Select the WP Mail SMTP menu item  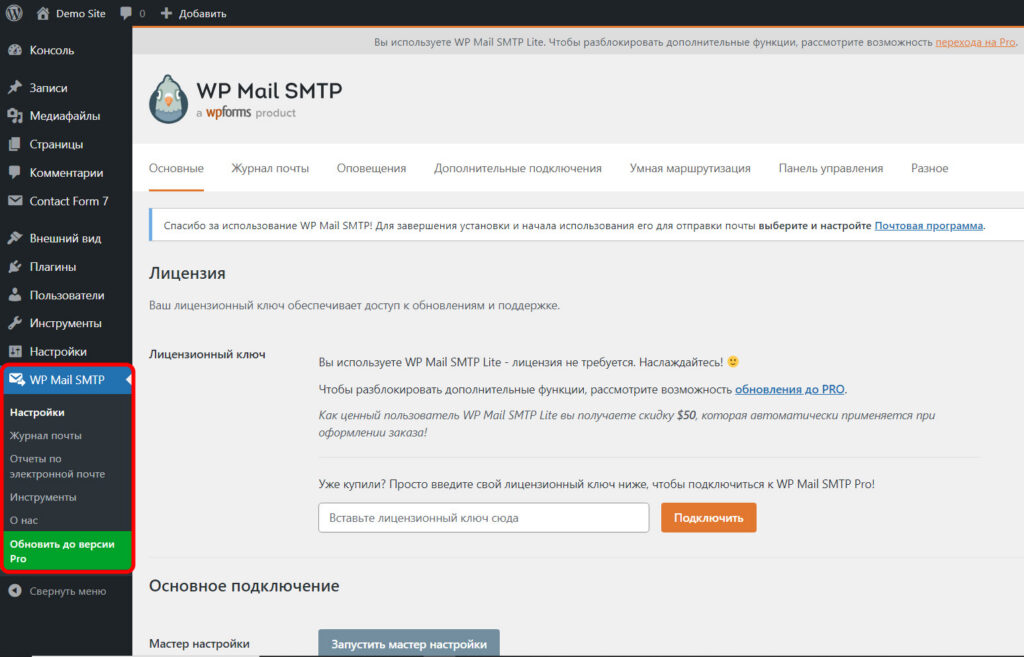[65, 380]
